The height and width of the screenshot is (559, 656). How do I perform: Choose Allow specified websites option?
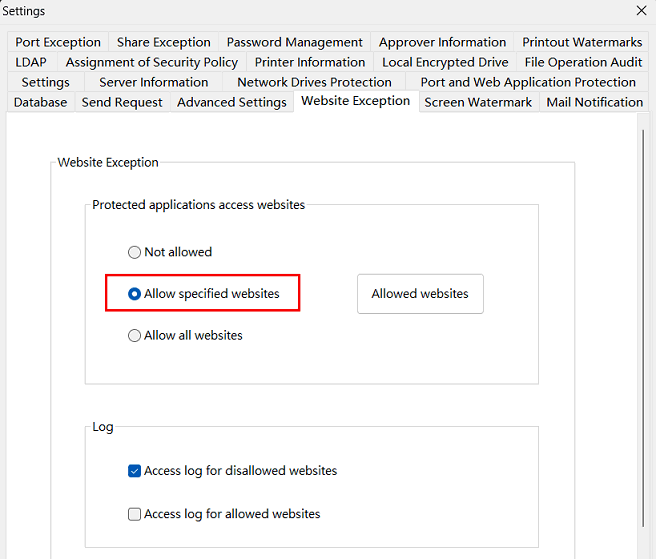click(x=134, y=294)
